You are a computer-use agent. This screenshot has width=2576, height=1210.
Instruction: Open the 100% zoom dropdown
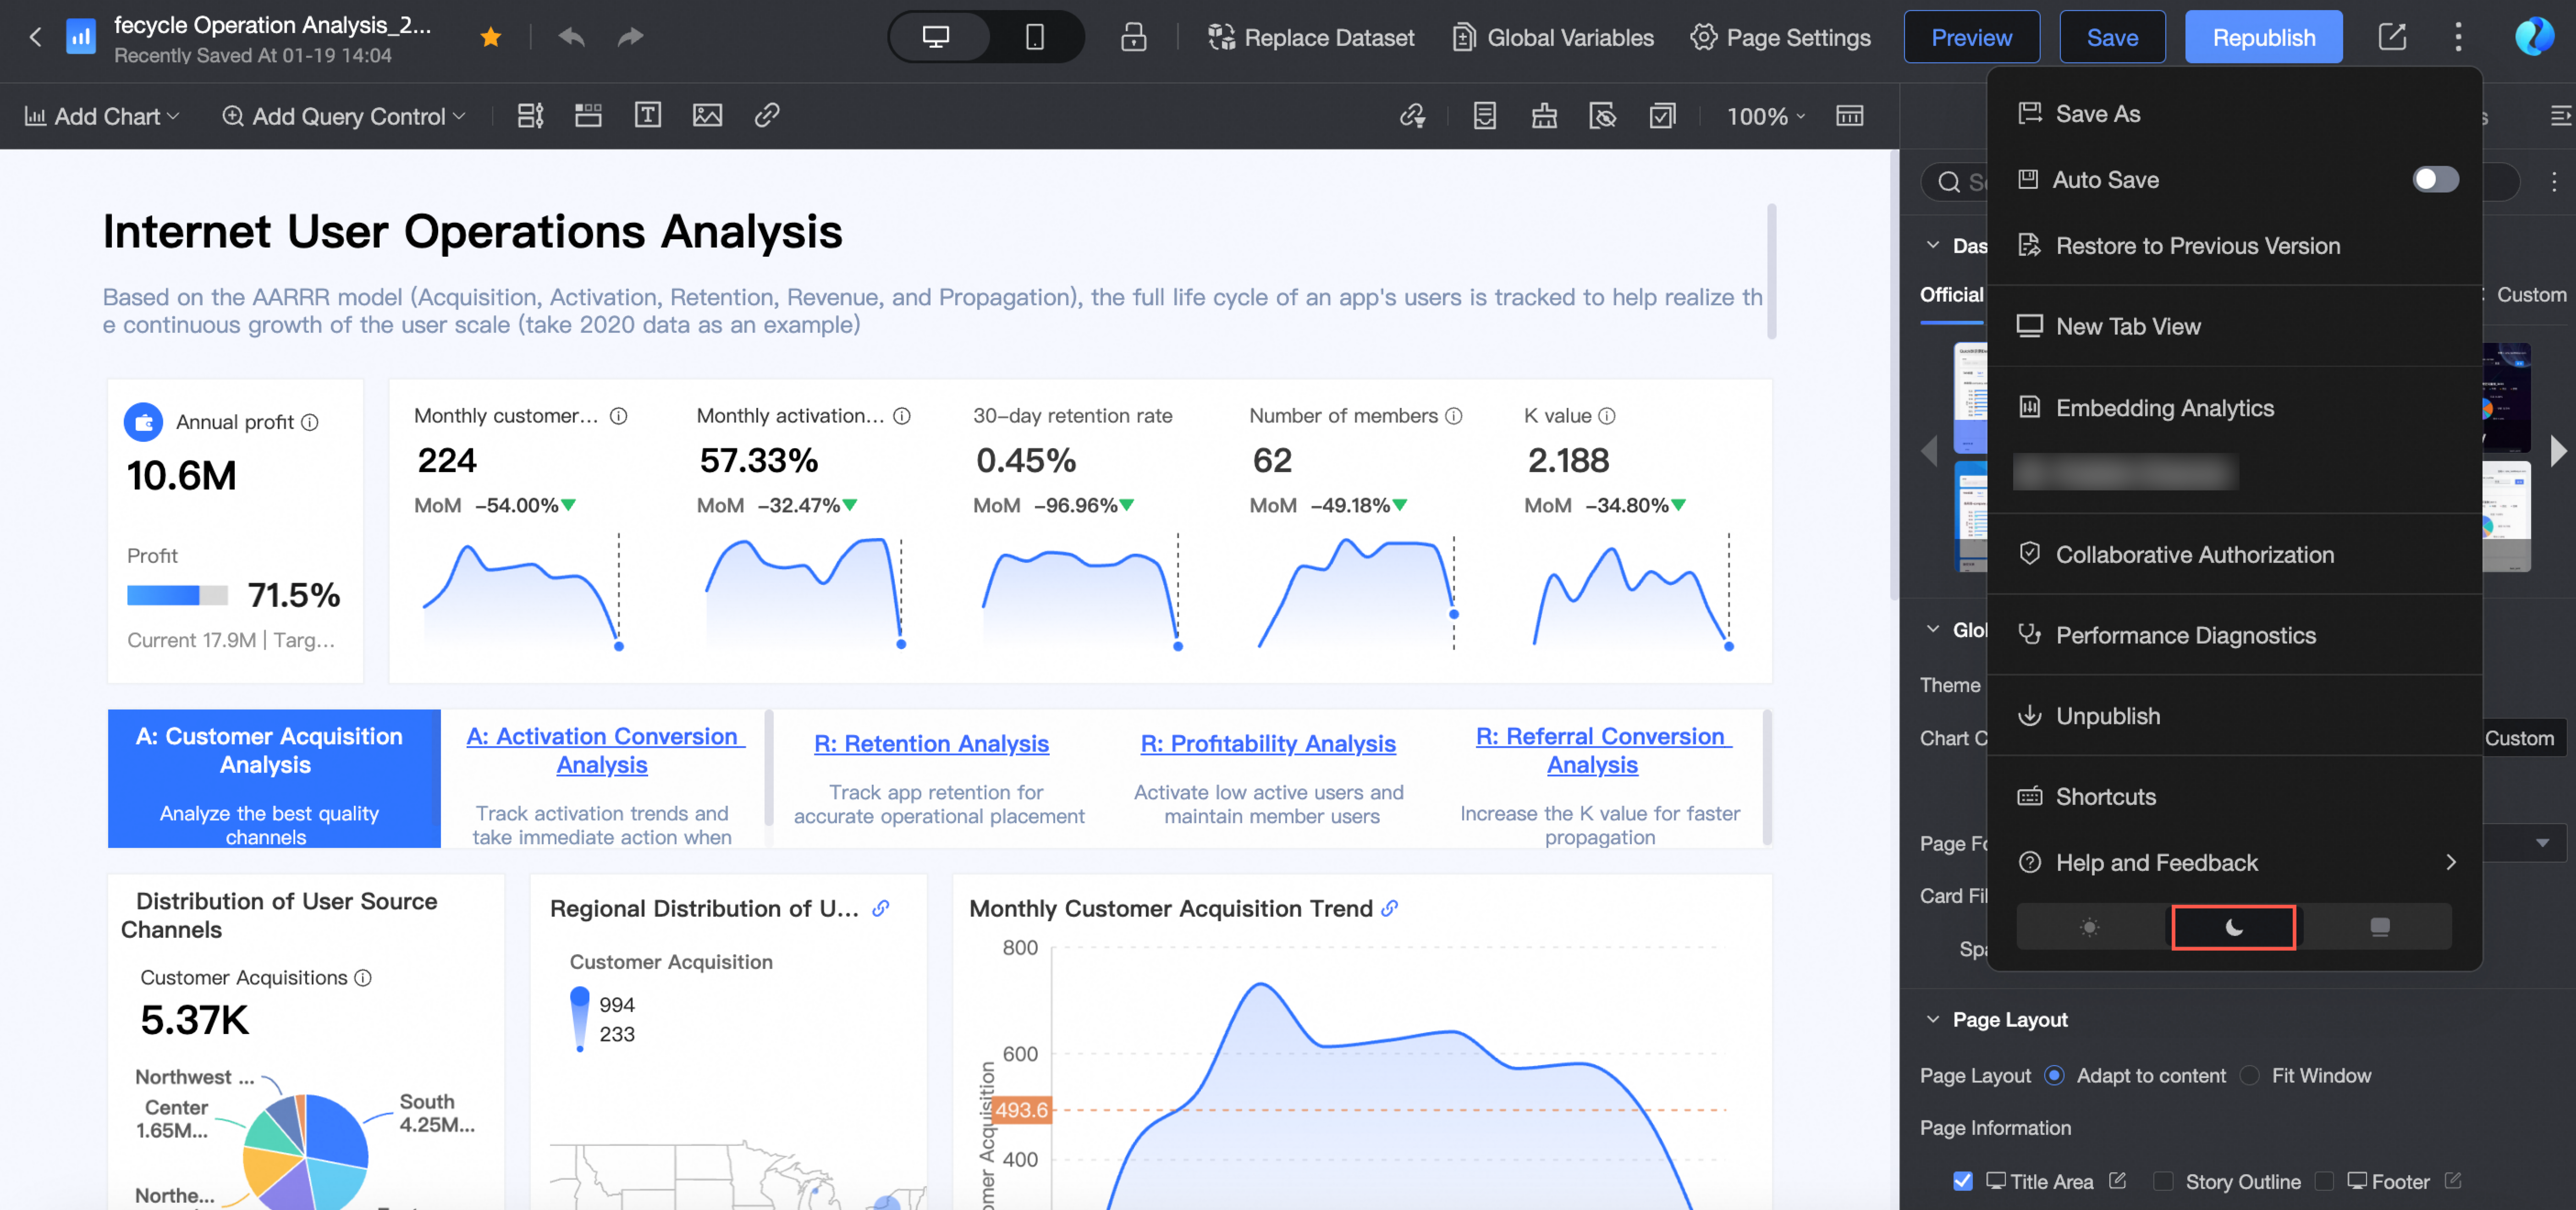(1766, 116)
